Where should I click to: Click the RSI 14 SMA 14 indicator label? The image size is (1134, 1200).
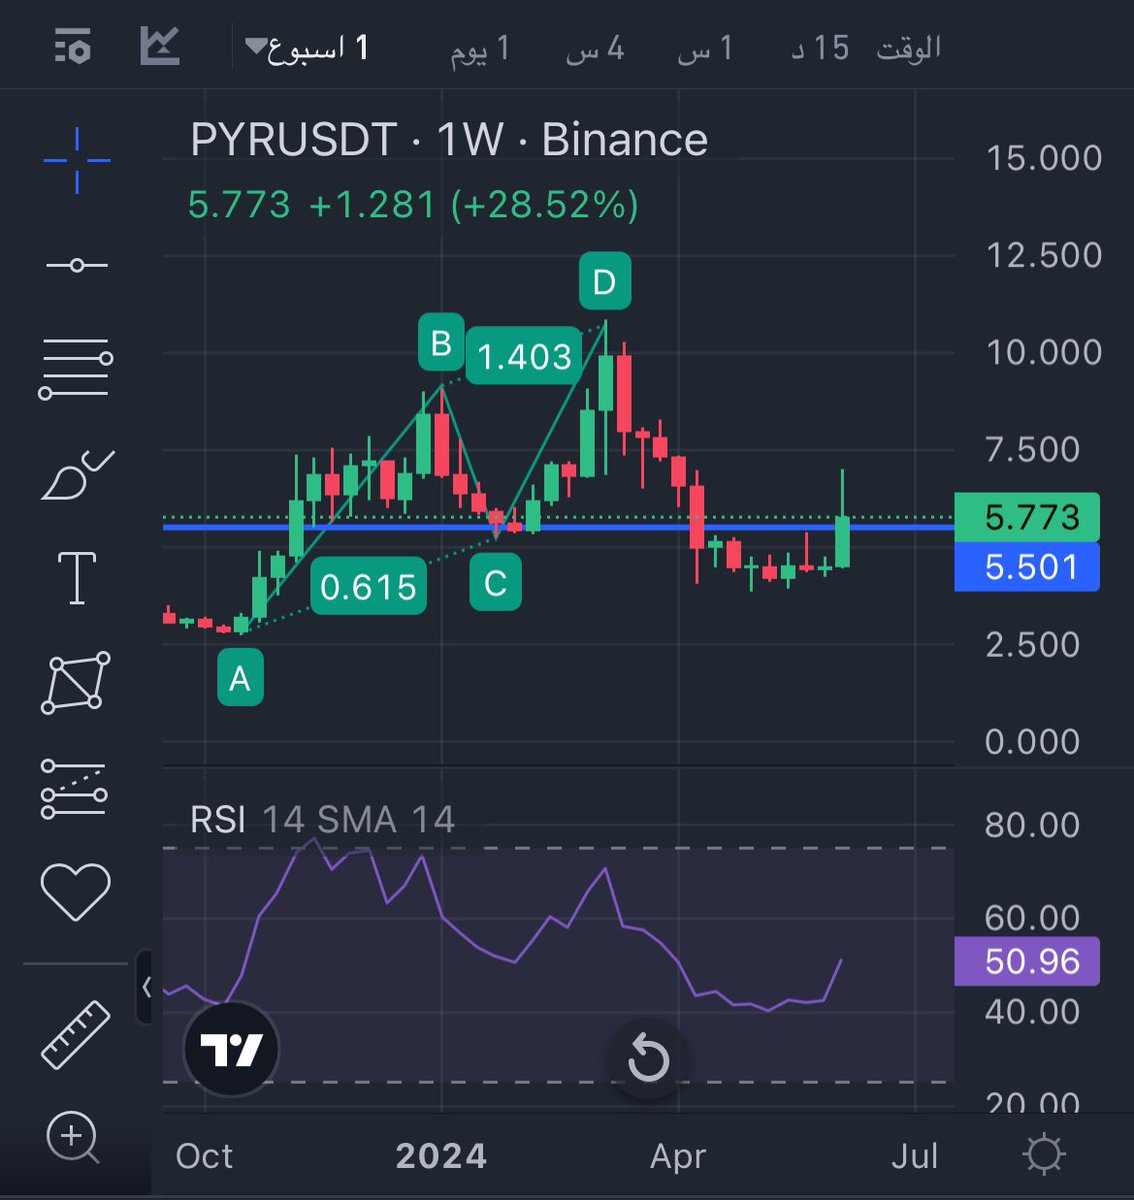coord(322,820)
